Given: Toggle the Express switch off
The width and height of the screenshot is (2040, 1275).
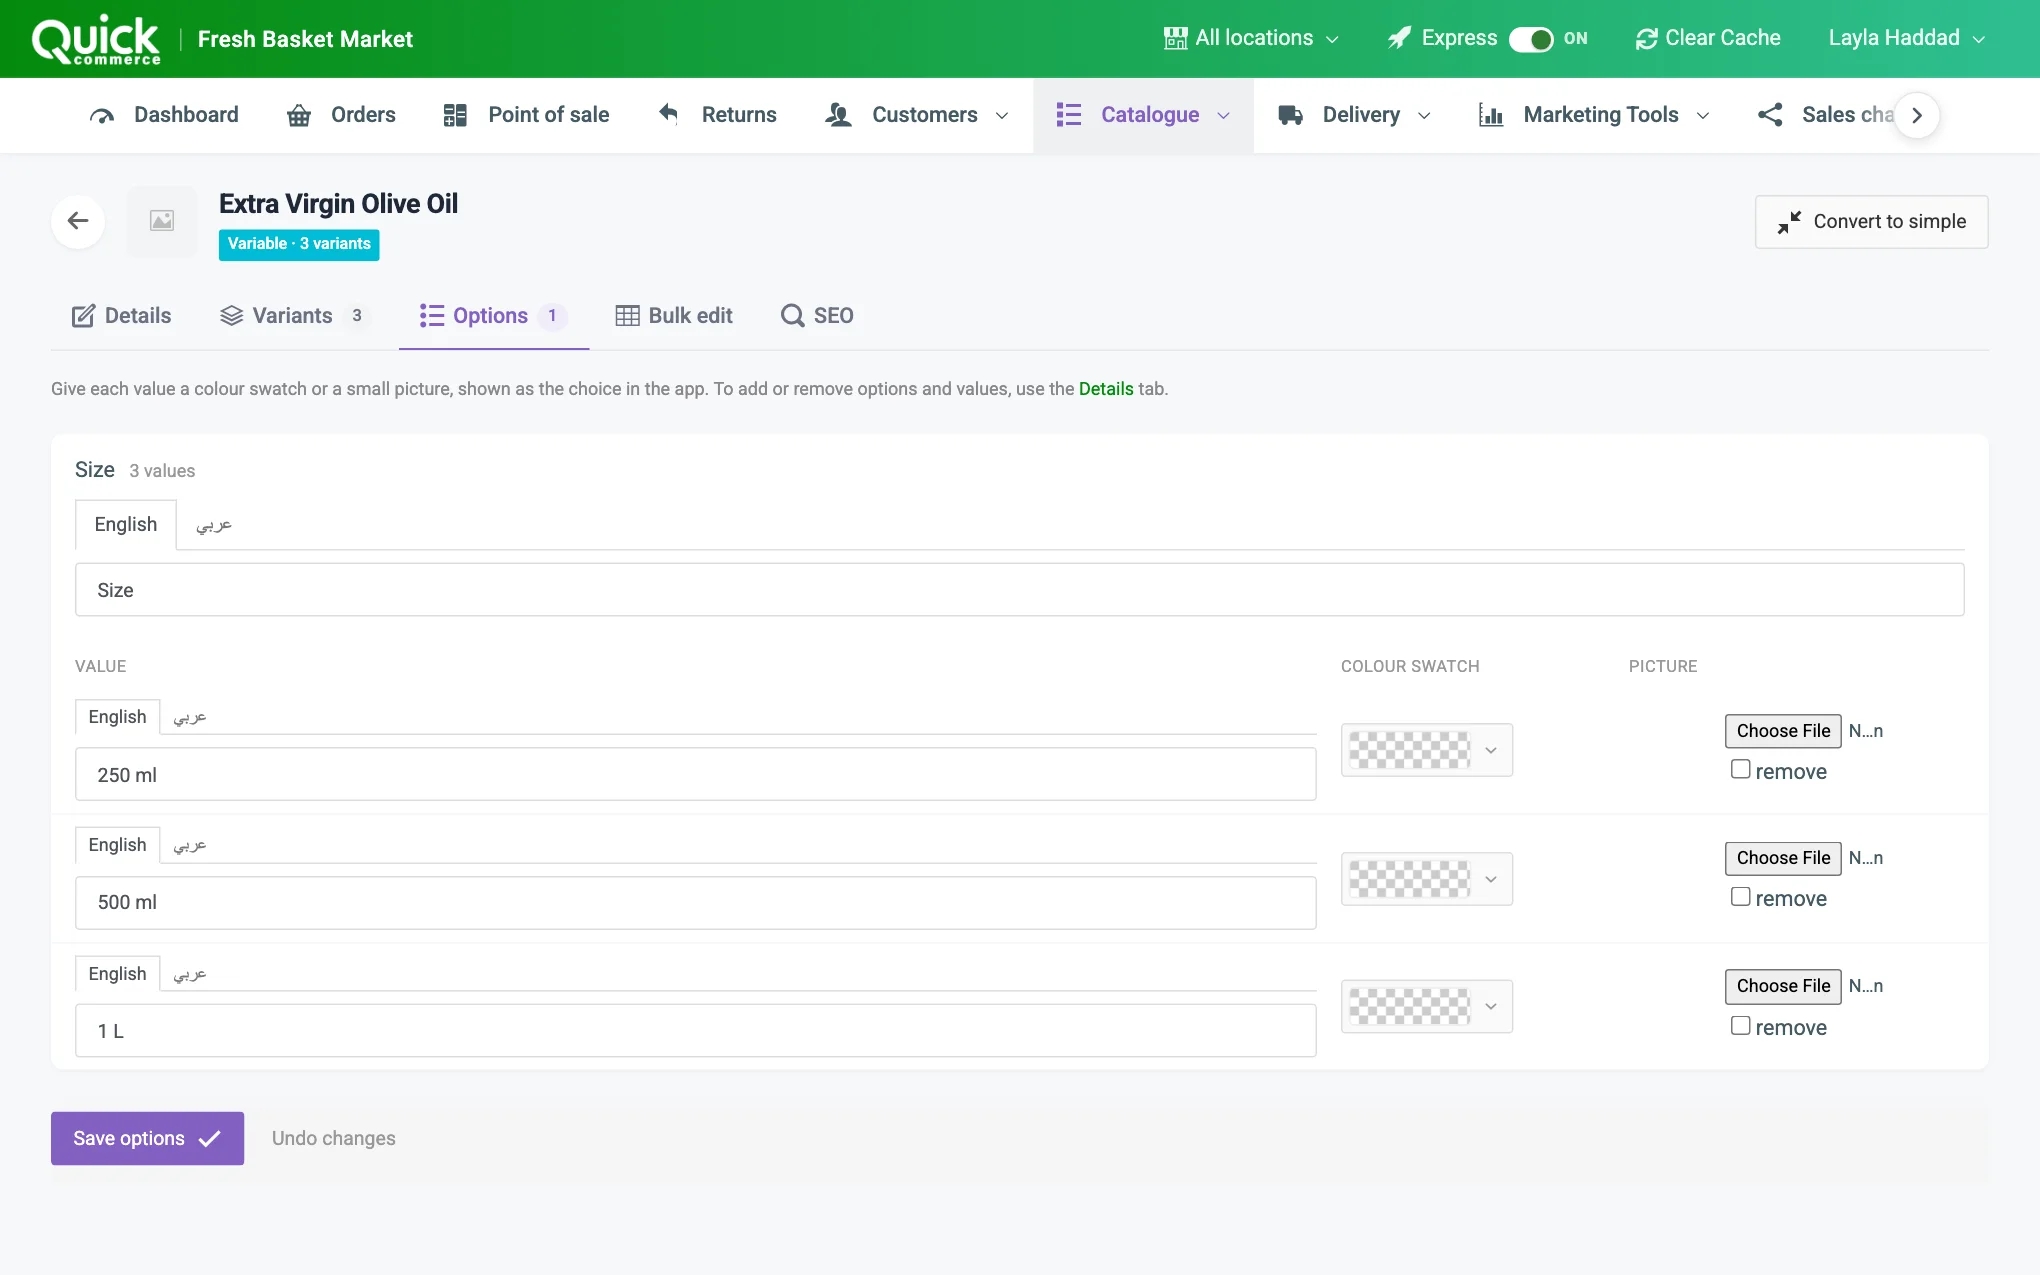Looking at the screenshot, I should pos(1531,39).
